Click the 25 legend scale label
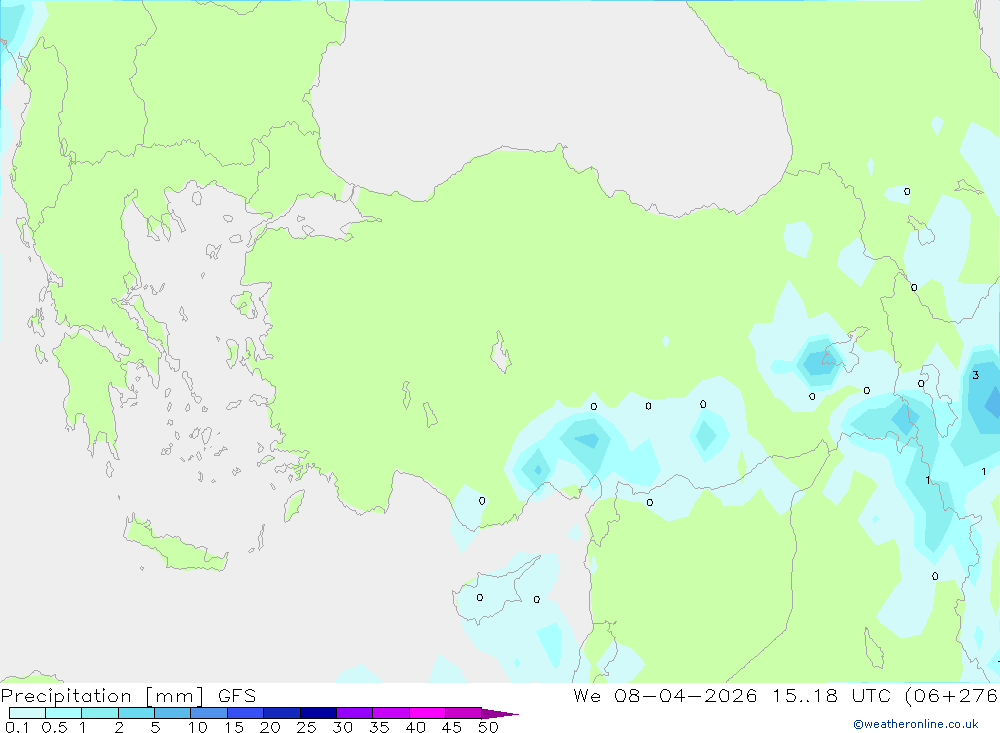This screenshot has width=1000, height=733. coord(306,727)
